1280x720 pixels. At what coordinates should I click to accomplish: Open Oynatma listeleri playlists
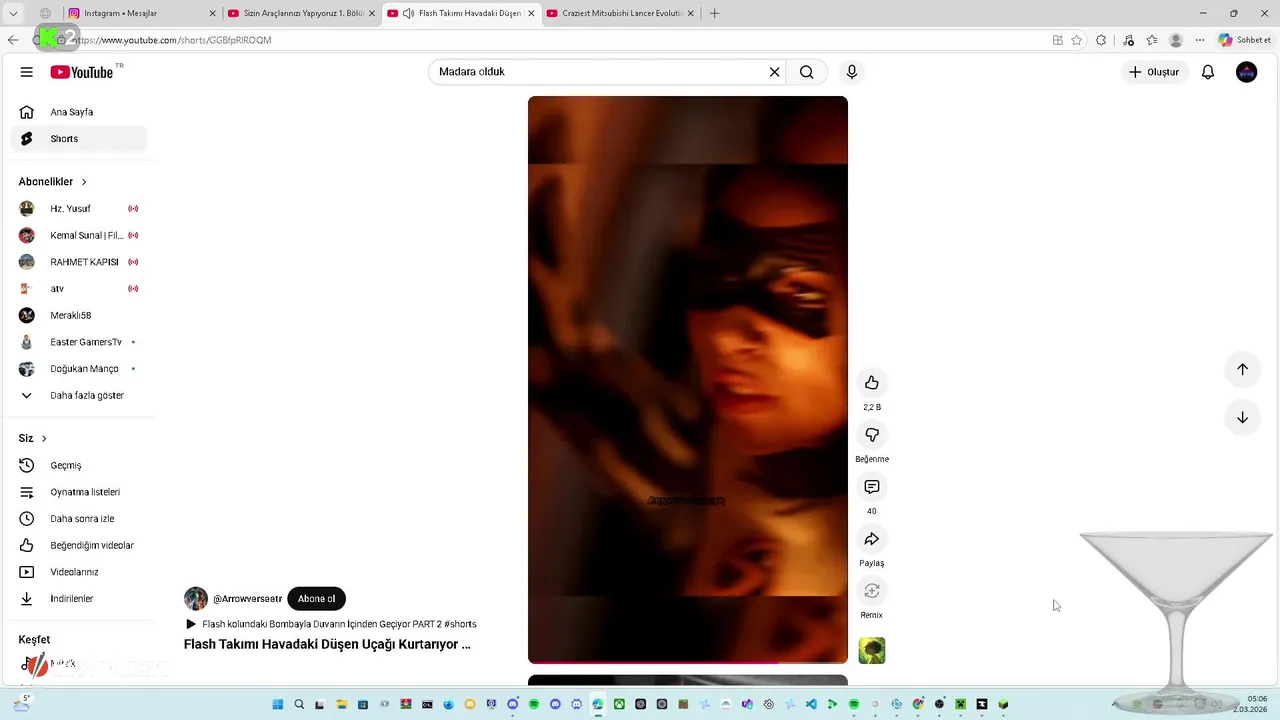[x=78, y=492]
